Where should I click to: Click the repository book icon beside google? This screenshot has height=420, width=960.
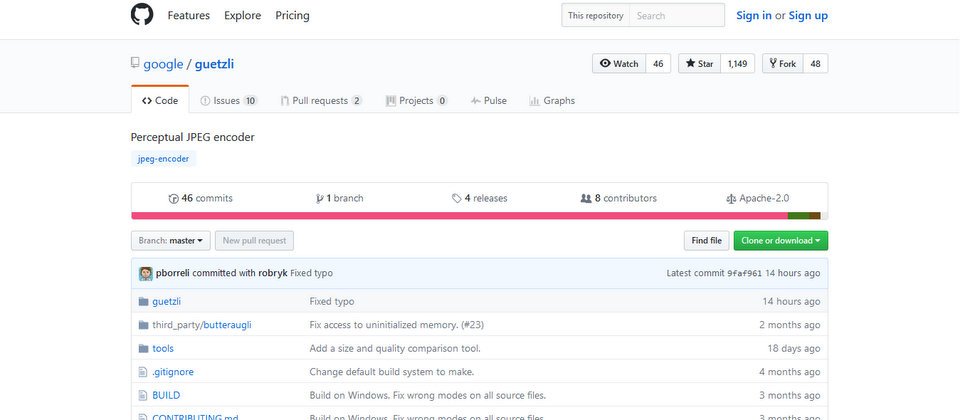click(x=135, y=63)
